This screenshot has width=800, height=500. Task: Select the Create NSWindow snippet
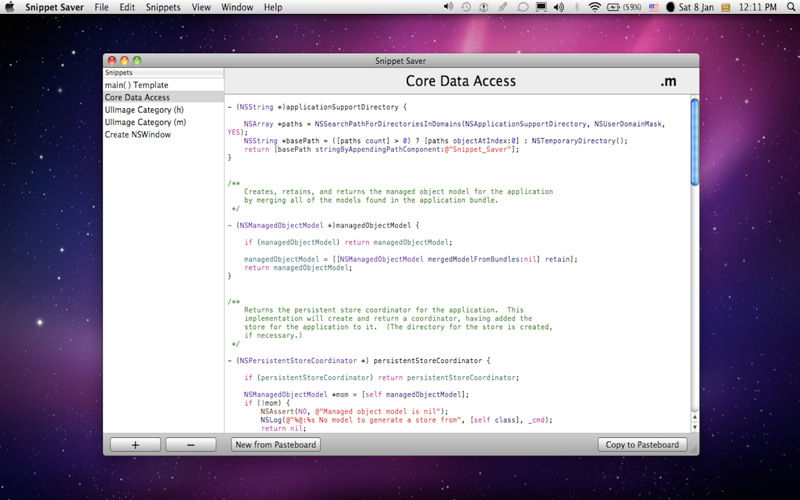163,134
